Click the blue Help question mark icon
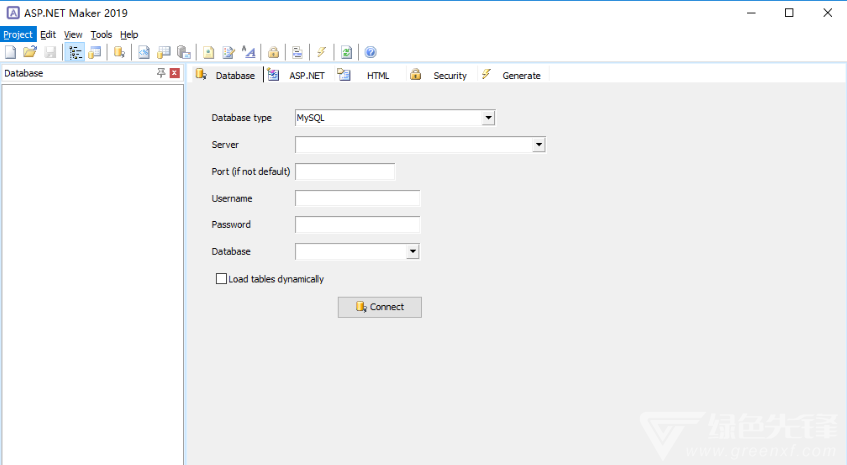 pos(370,52)
